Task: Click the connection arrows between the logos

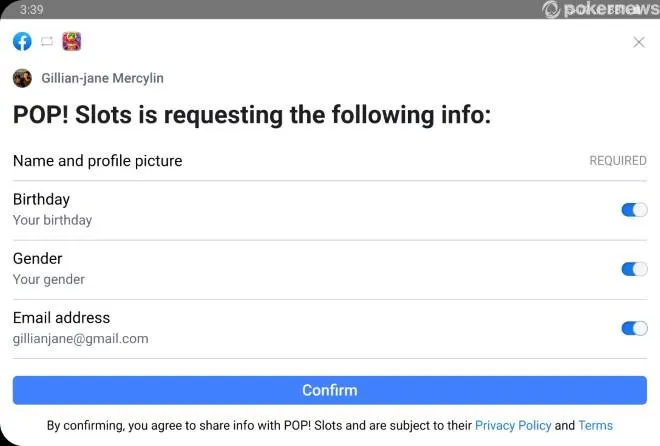Action: 47,41
